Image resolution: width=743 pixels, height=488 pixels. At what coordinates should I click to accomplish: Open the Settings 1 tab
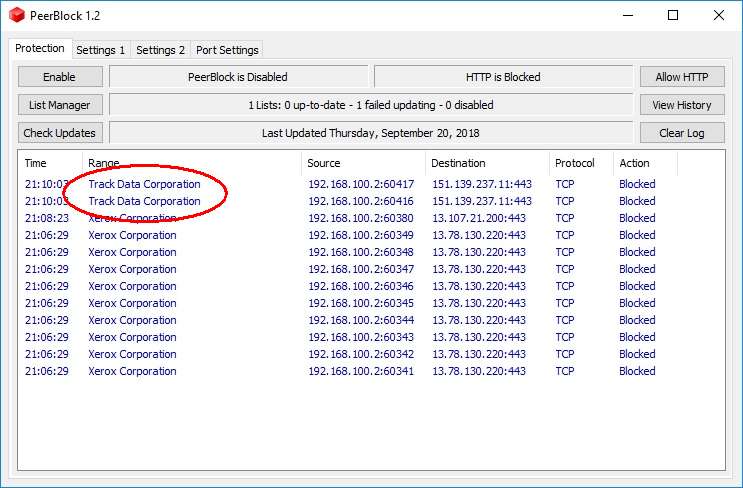tap(100, 50)
